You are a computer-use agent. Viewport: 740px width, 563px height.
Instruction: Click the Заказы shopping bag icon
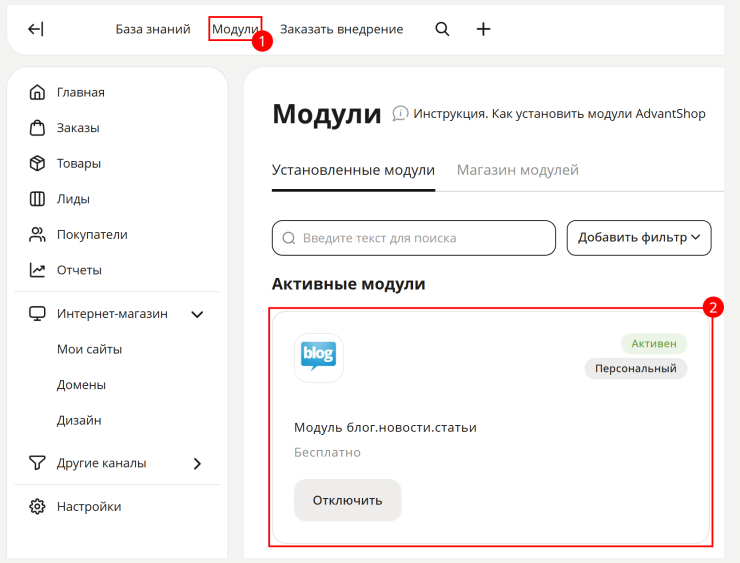click(37, 128)
